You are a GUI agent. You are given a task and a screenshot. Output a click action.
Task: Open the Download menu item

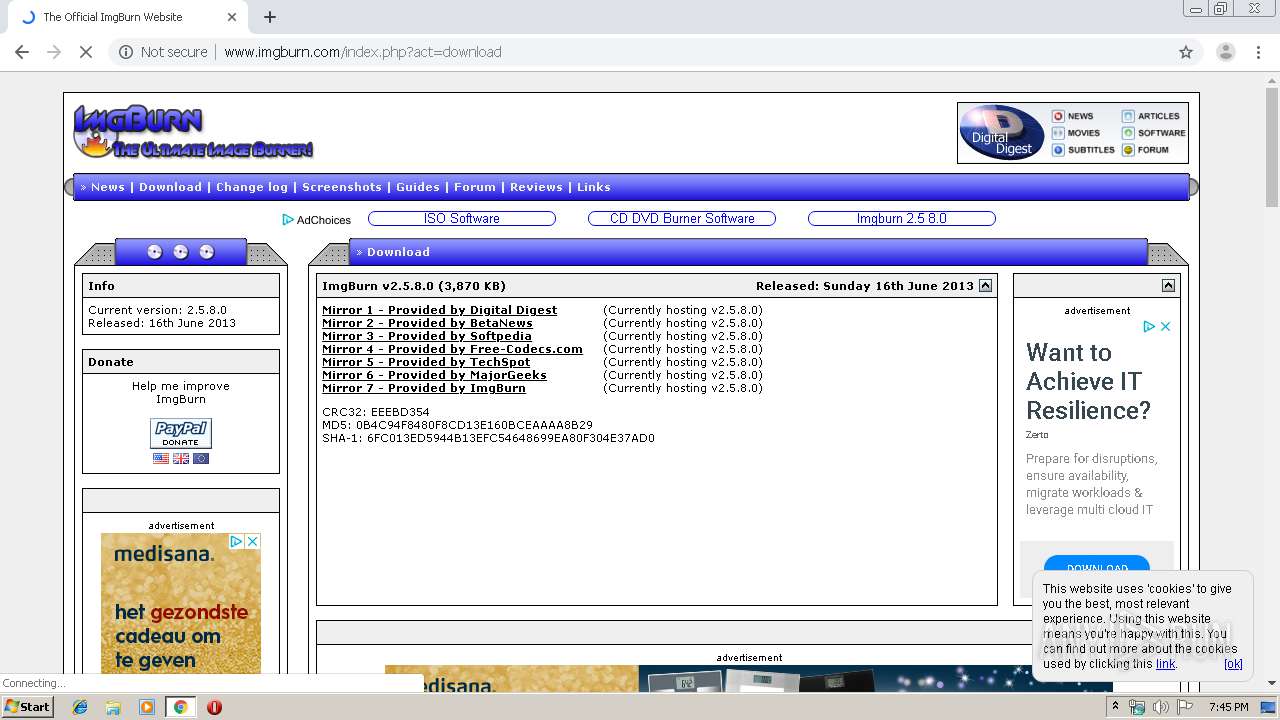click(x=170, y=187)
